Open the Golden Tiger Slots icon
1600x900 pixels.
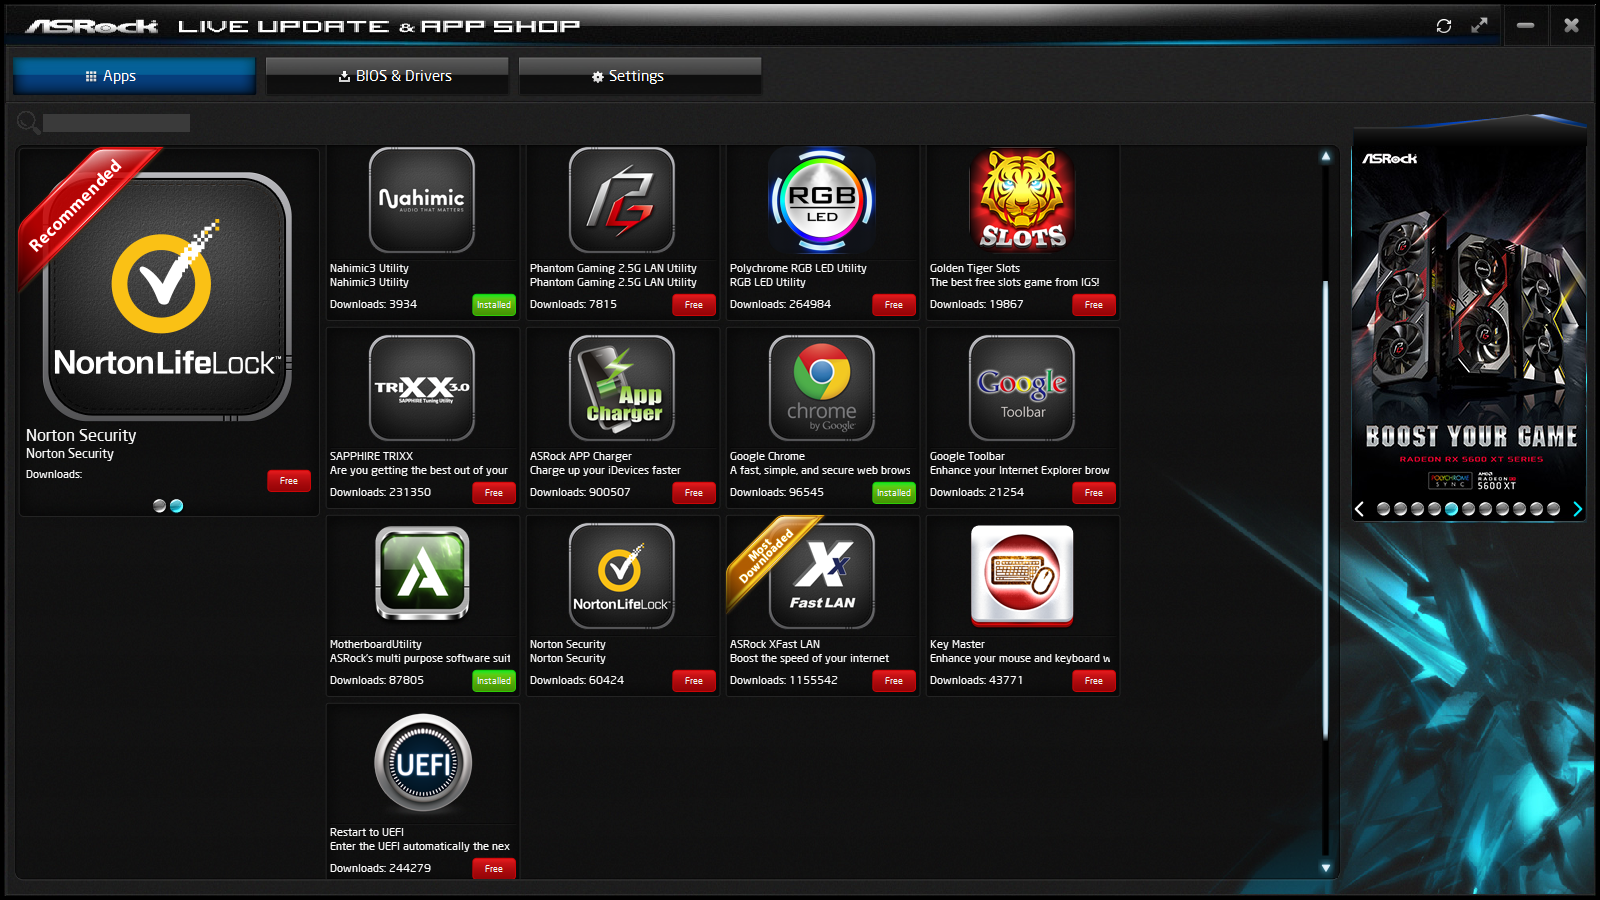point(1022,200)
